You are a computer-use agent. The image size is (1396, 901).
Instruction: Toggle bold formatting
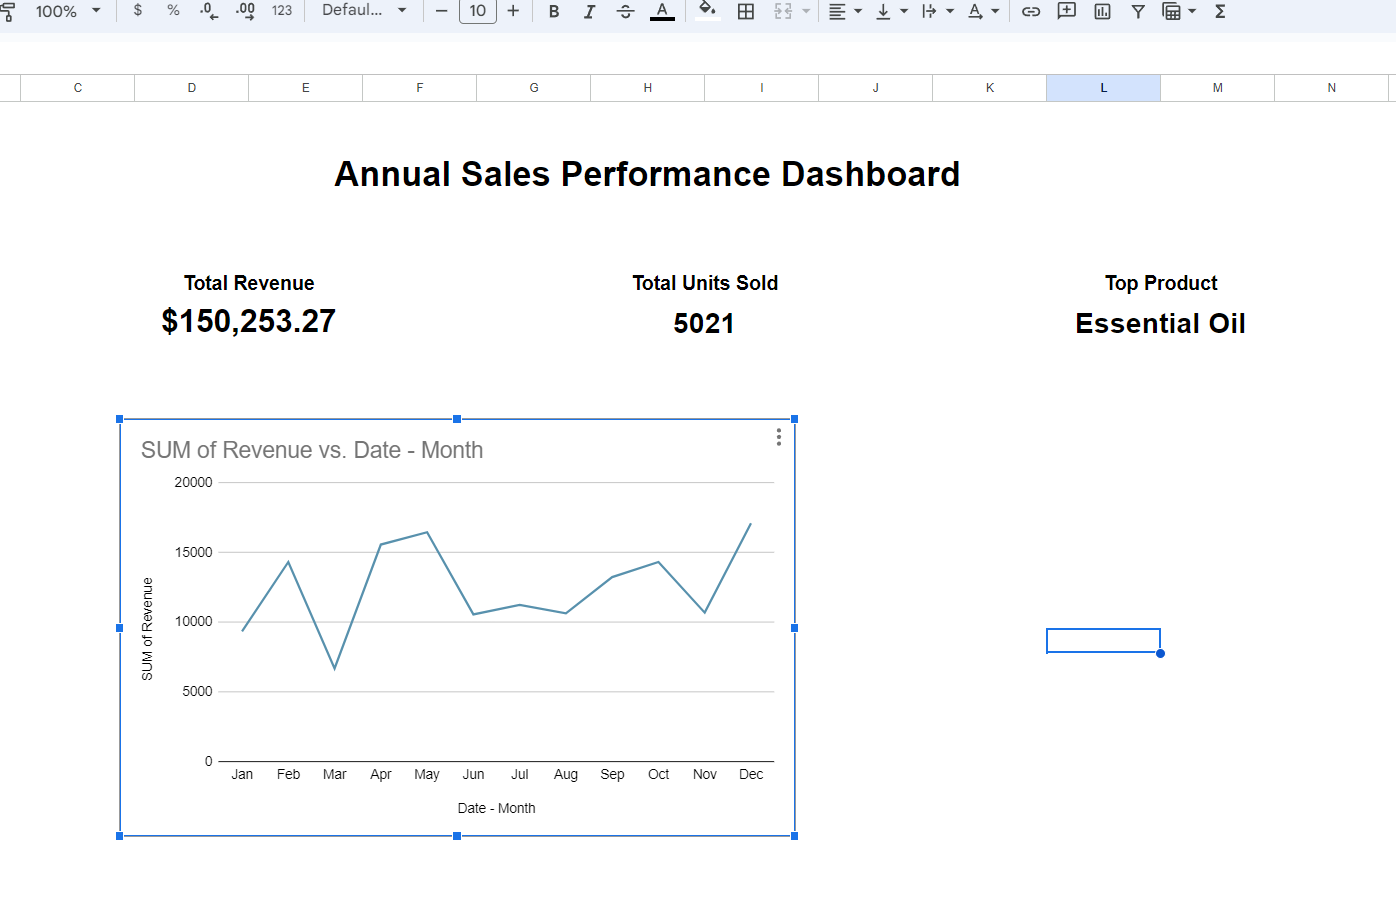point(554,11)
